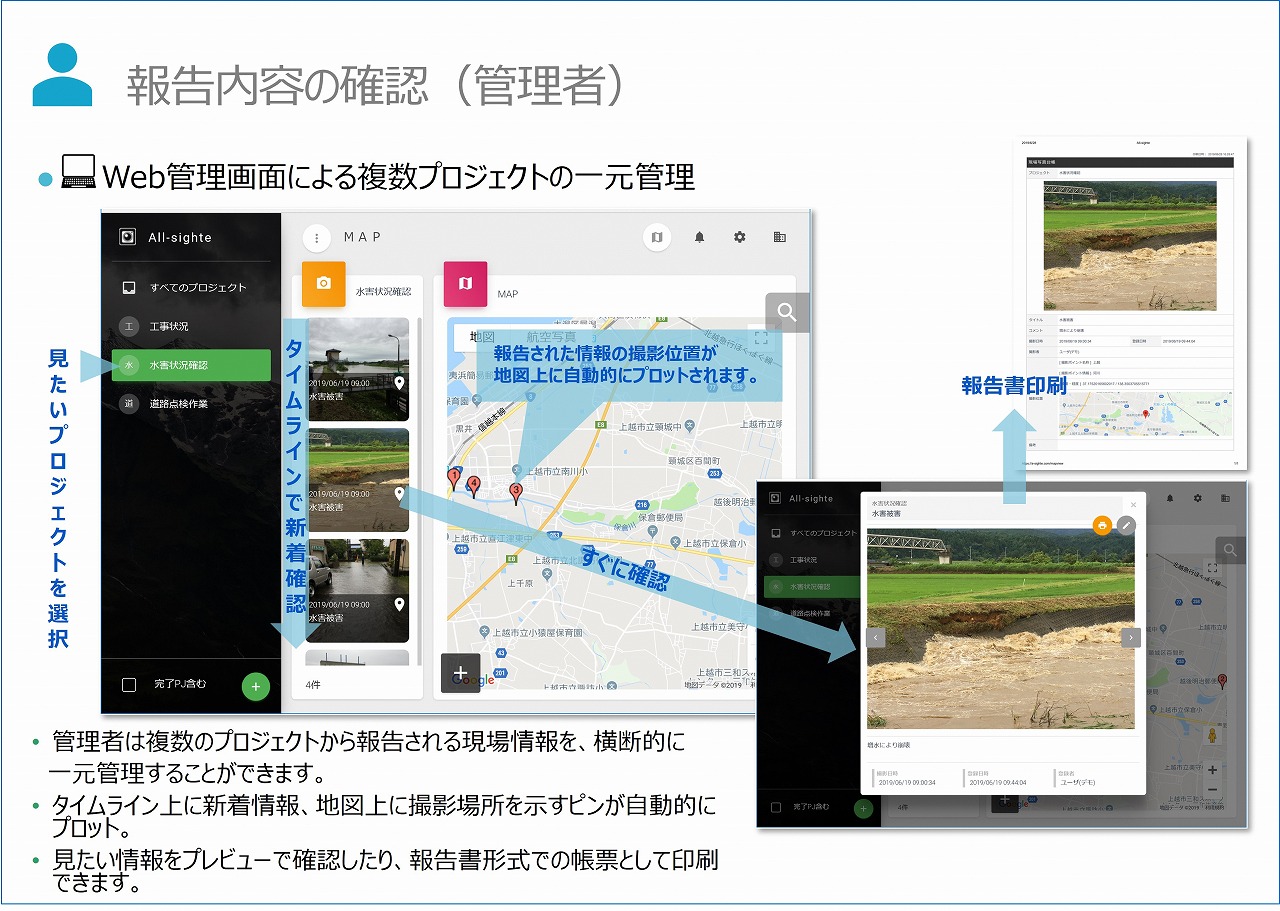Toggle 完了PJ含む checkbox in main sidebar

(x=128, y=685)
